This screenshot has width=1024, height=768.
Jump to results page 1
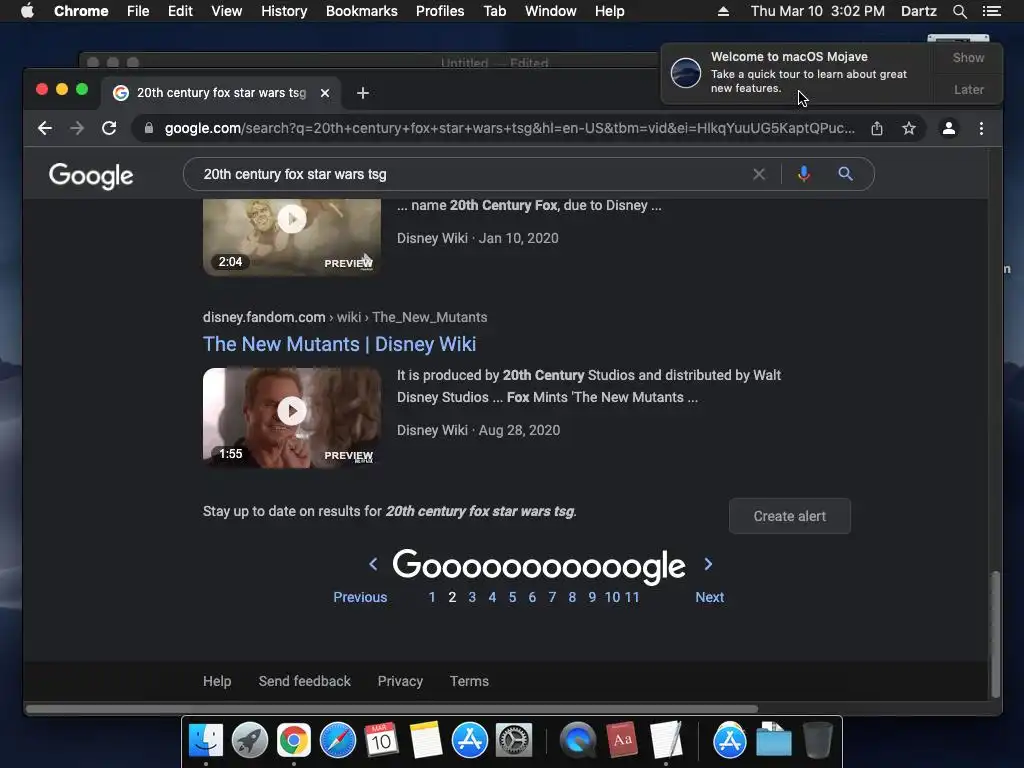[x=432, y=597]
